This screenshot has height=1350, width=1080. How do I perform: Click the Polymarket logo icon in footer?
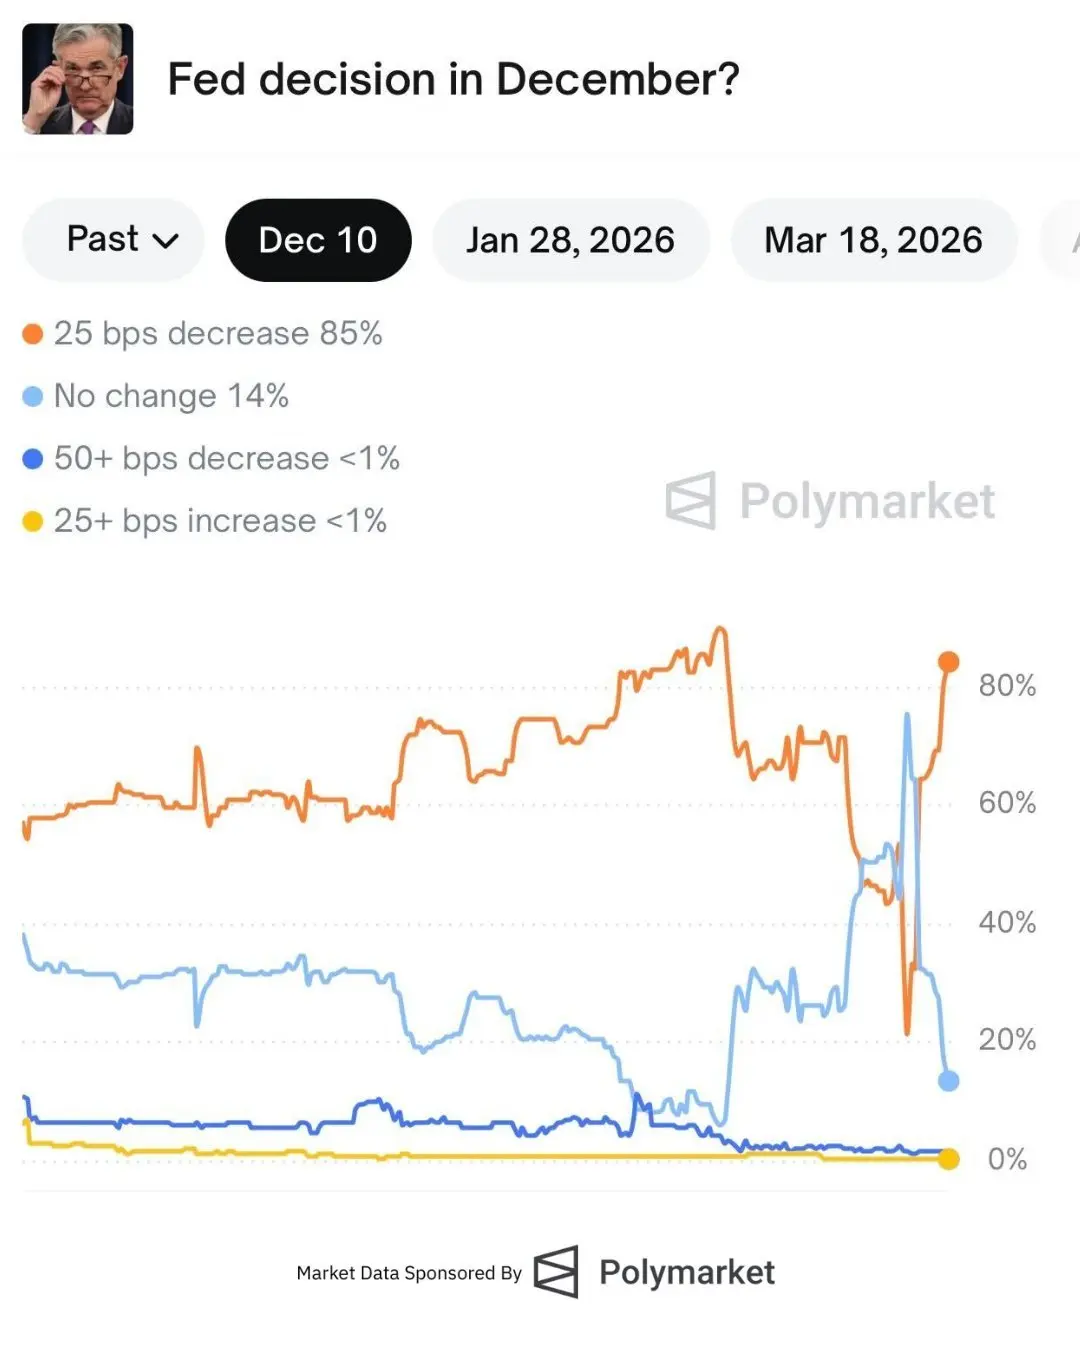(556, 1272)
